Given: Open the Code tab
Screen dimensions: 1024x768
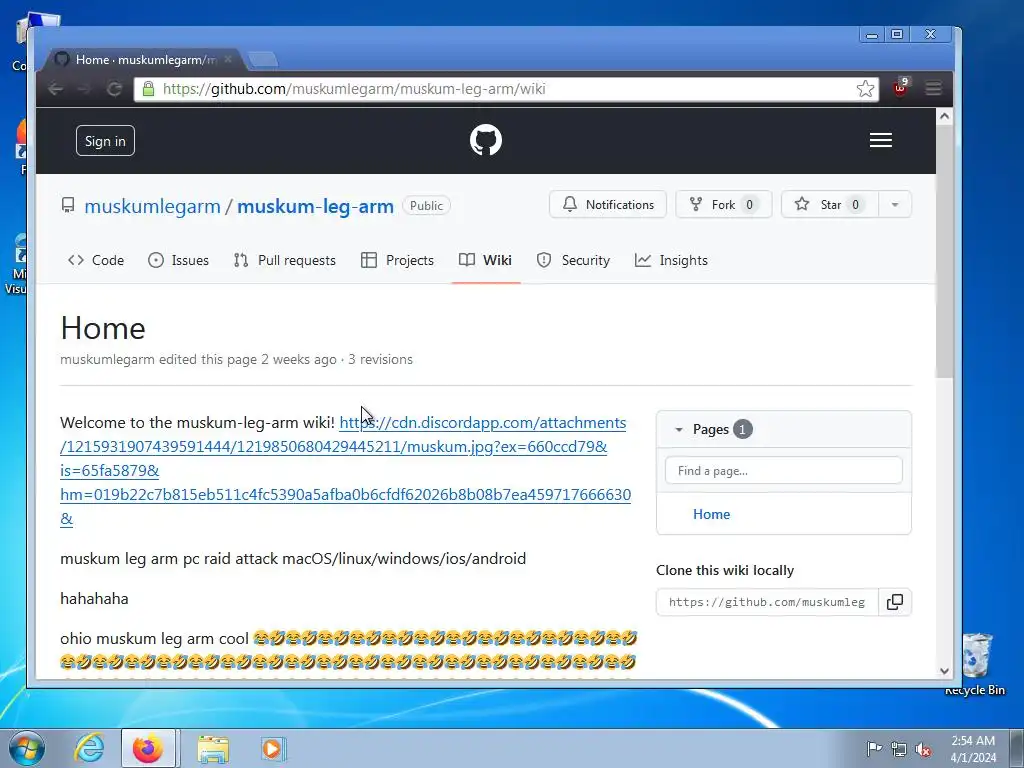Looking at the screenshot, I should 96,260.
